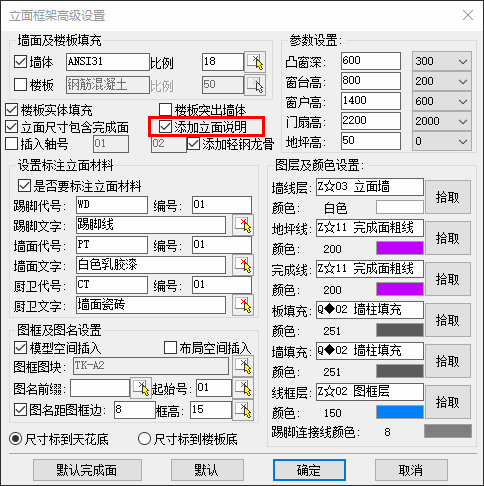The height and width of the screenshot is (486, 484).
Task: Expand the 门扇高 2000 dropdown
Action: coord(442,121)
